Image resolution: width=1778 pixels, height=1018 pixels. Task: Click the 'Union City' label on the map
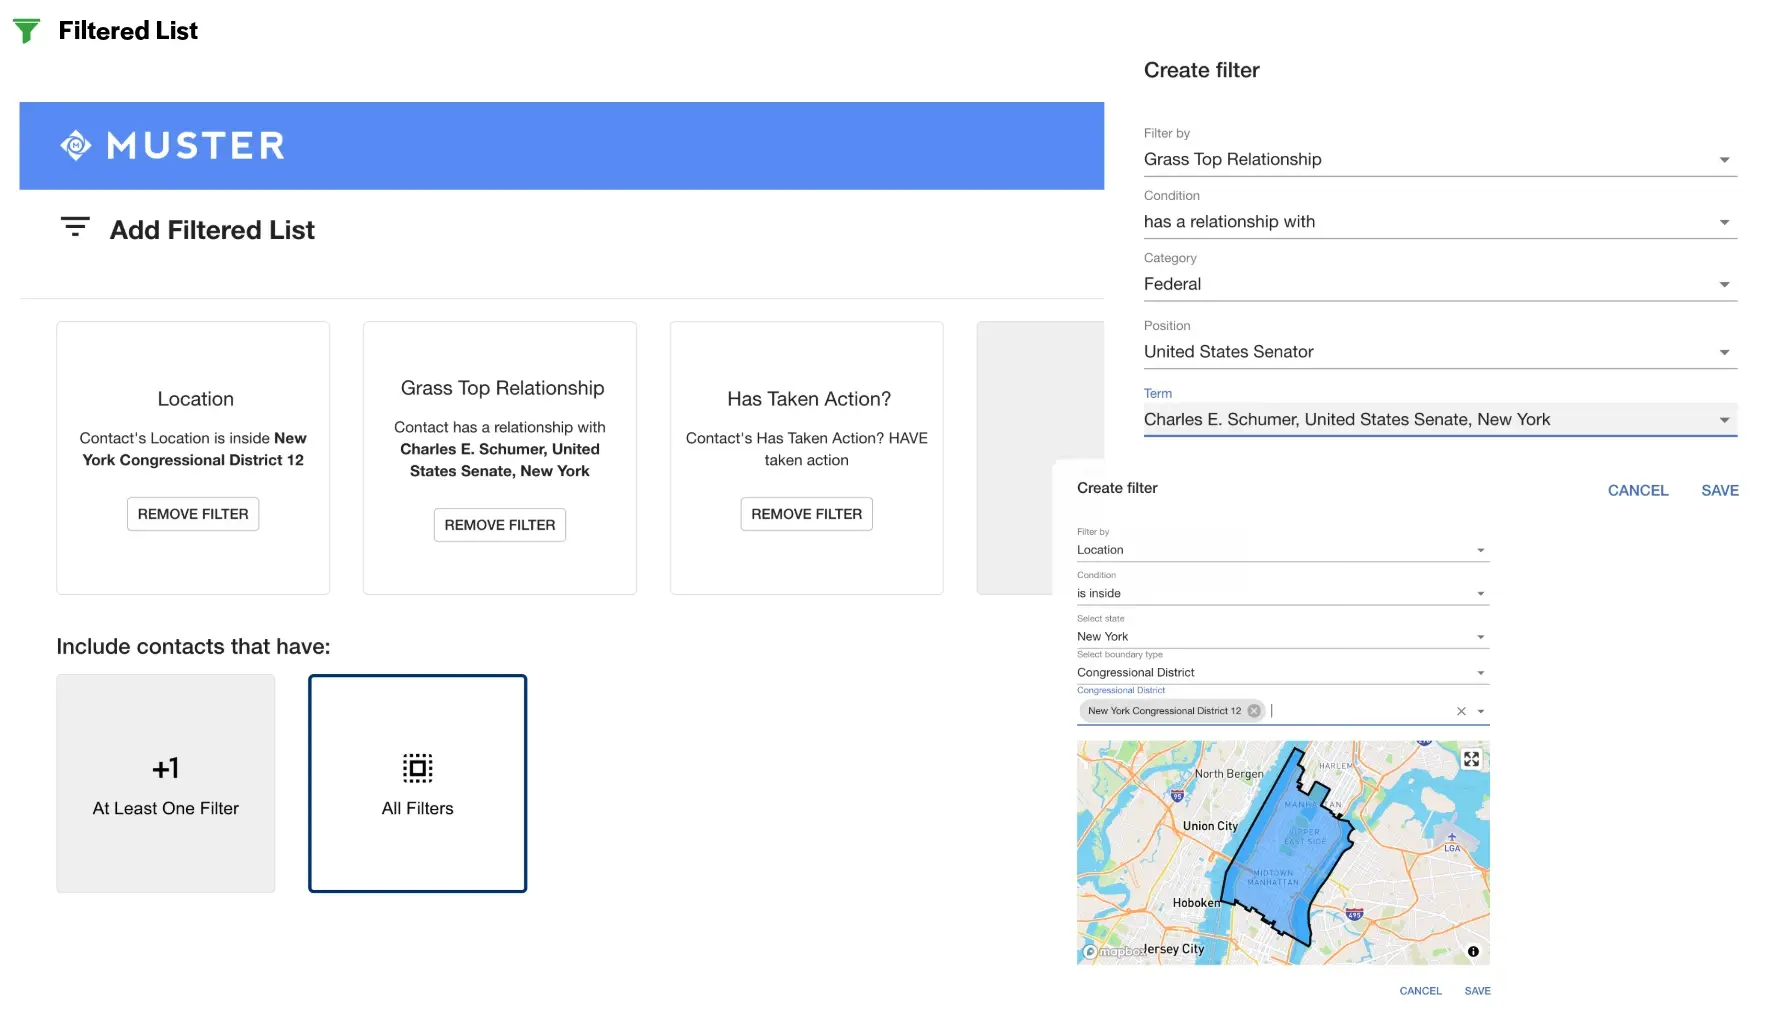pos(1210,826)
